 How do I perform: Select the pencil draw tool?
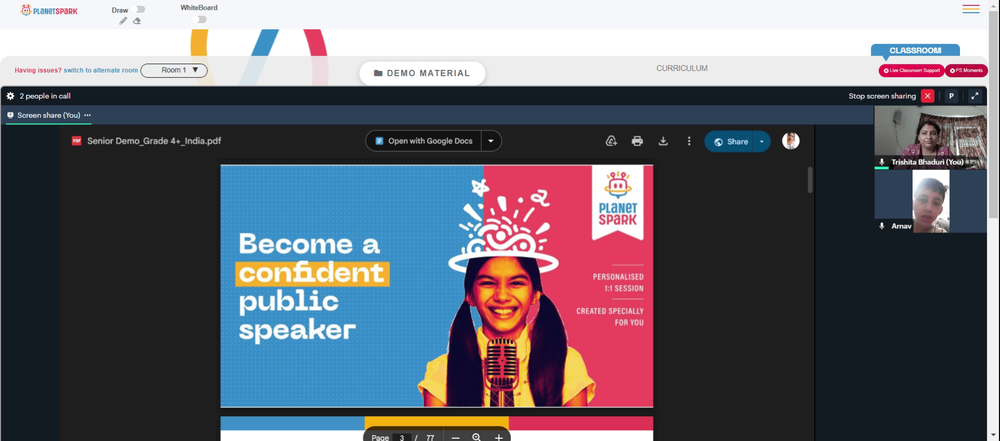tap(123, 21)
